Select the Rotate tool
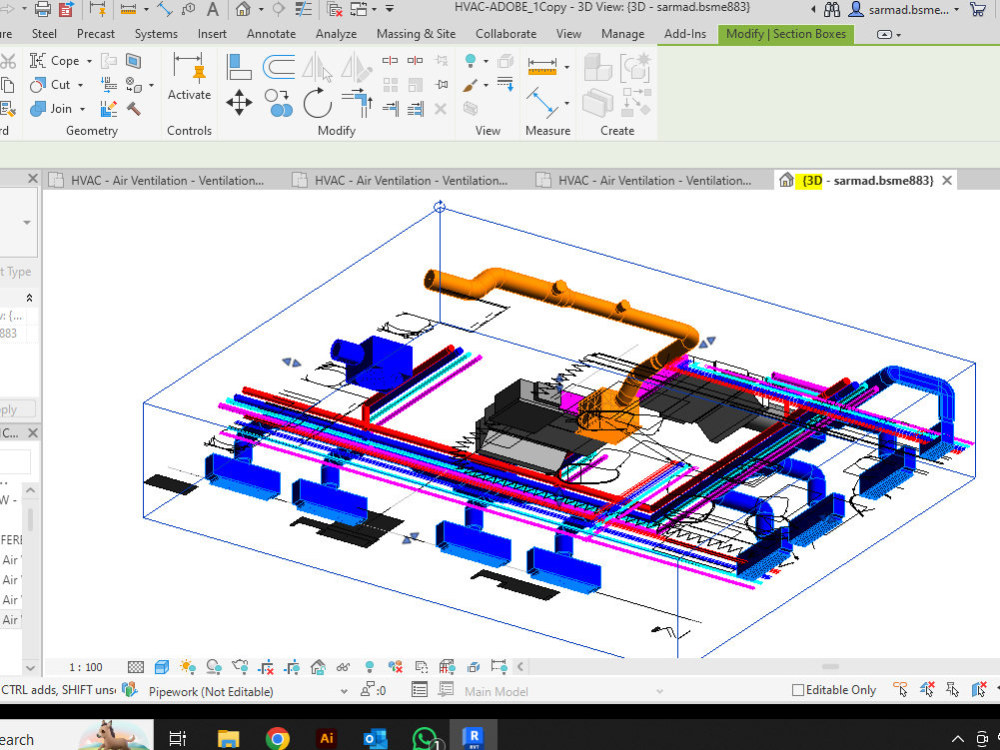Screen dimensions: 1000x750 [317, 103]
